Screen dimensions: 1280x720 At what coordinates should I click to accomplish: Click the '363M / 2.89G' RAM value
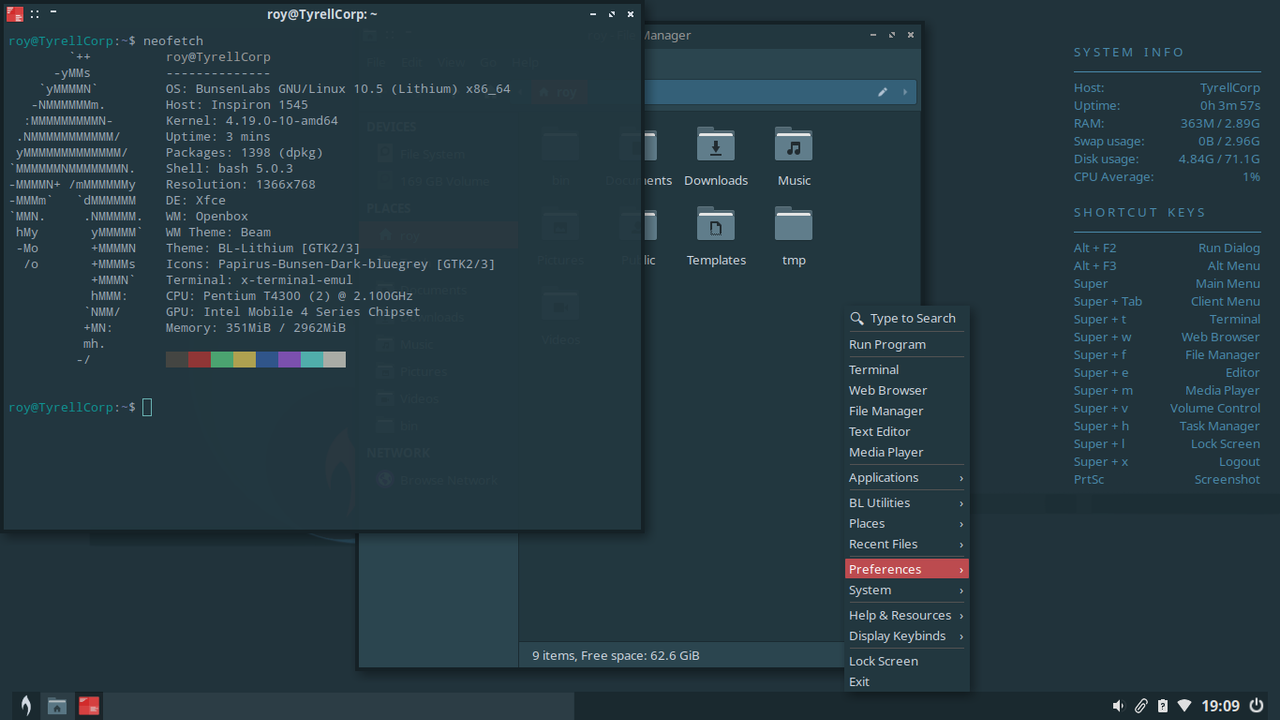coord(1220,124)
